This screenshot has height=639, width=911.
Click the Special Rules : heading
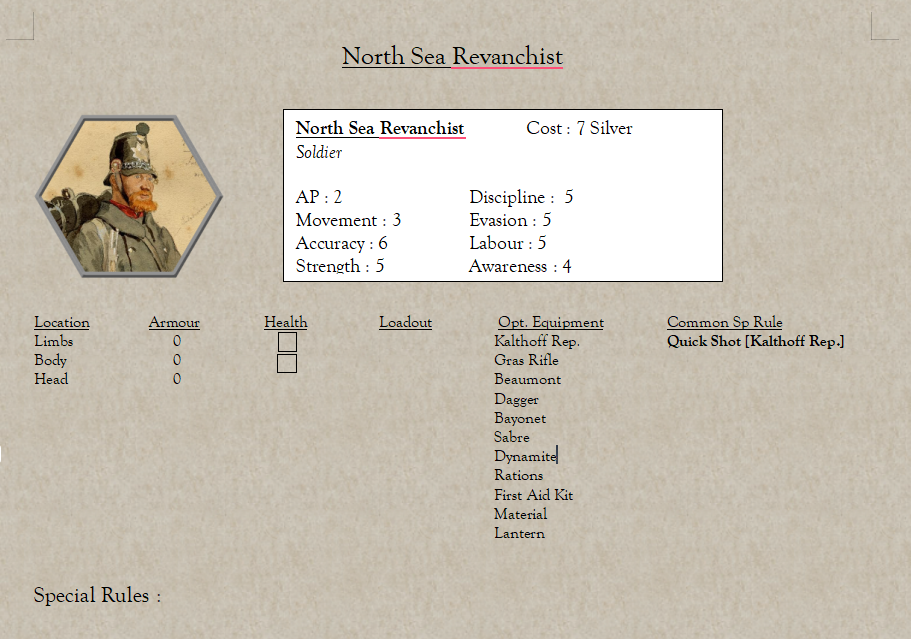coord(97,595)
